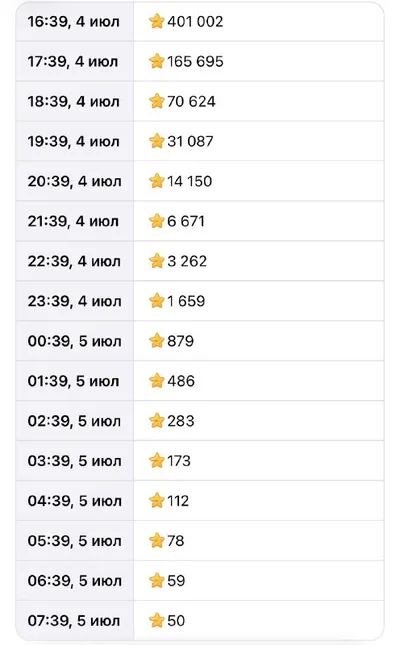Viewport: 400px width, 645px height.
Task: Click the value 283 in the table
Action: 181,421
